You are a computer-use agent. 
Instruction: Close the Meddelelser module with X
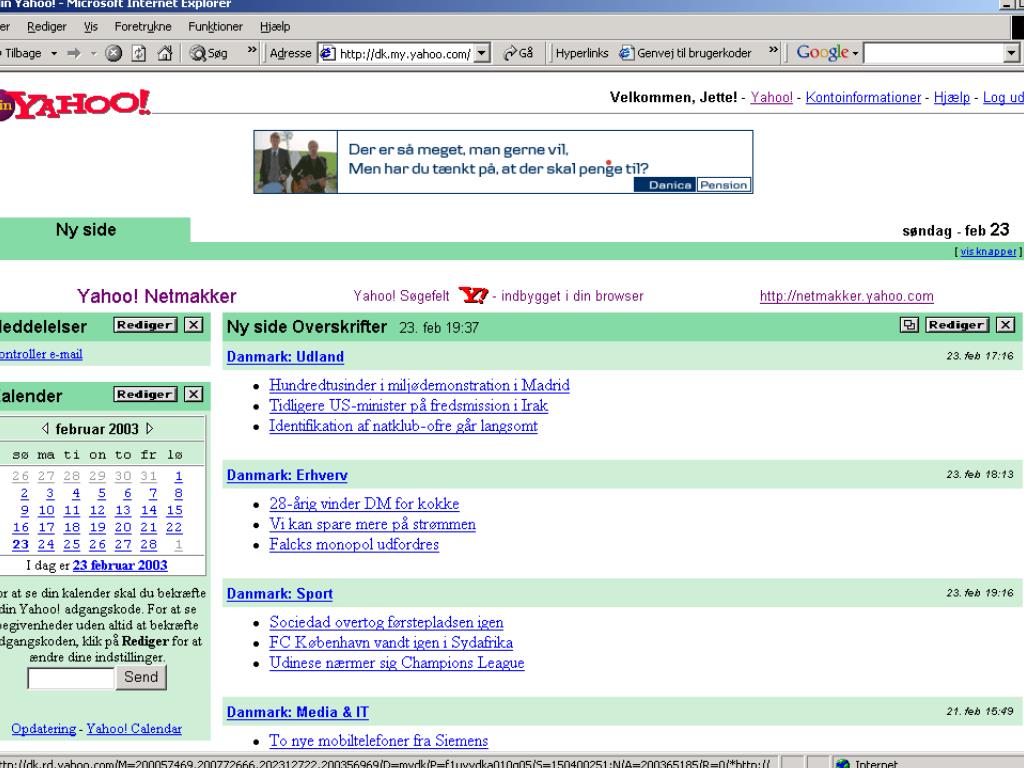[193, 325]
